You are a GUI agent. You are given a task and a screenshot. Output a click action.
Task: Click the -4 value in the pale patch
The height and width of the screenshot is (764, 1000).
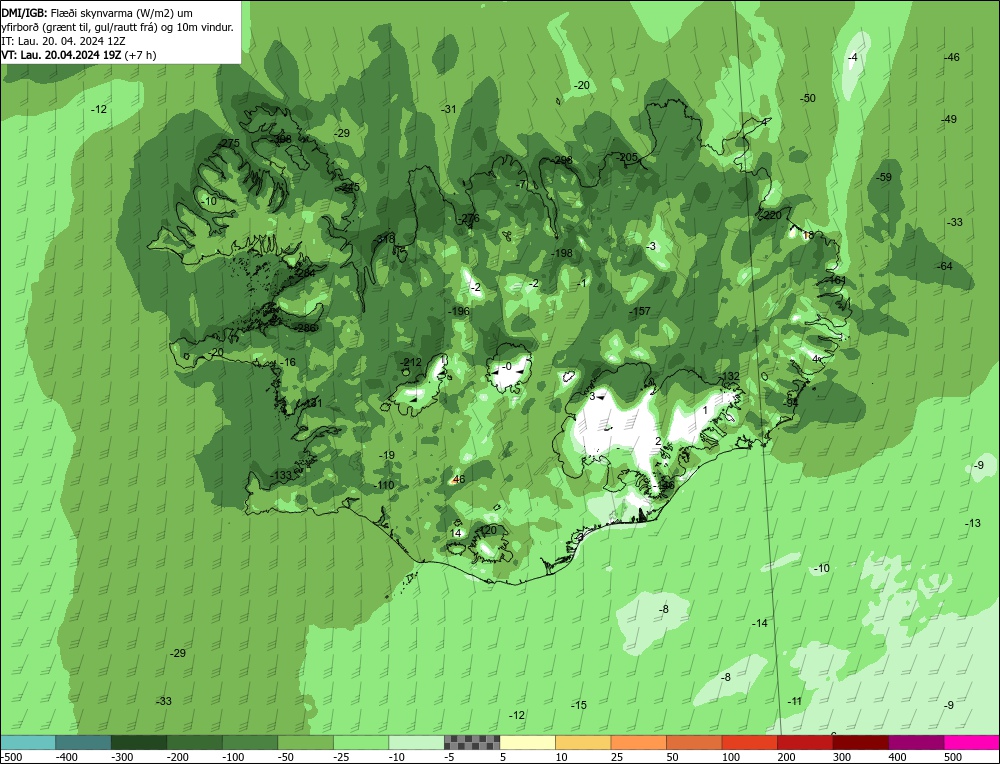[x=852, y=57]
